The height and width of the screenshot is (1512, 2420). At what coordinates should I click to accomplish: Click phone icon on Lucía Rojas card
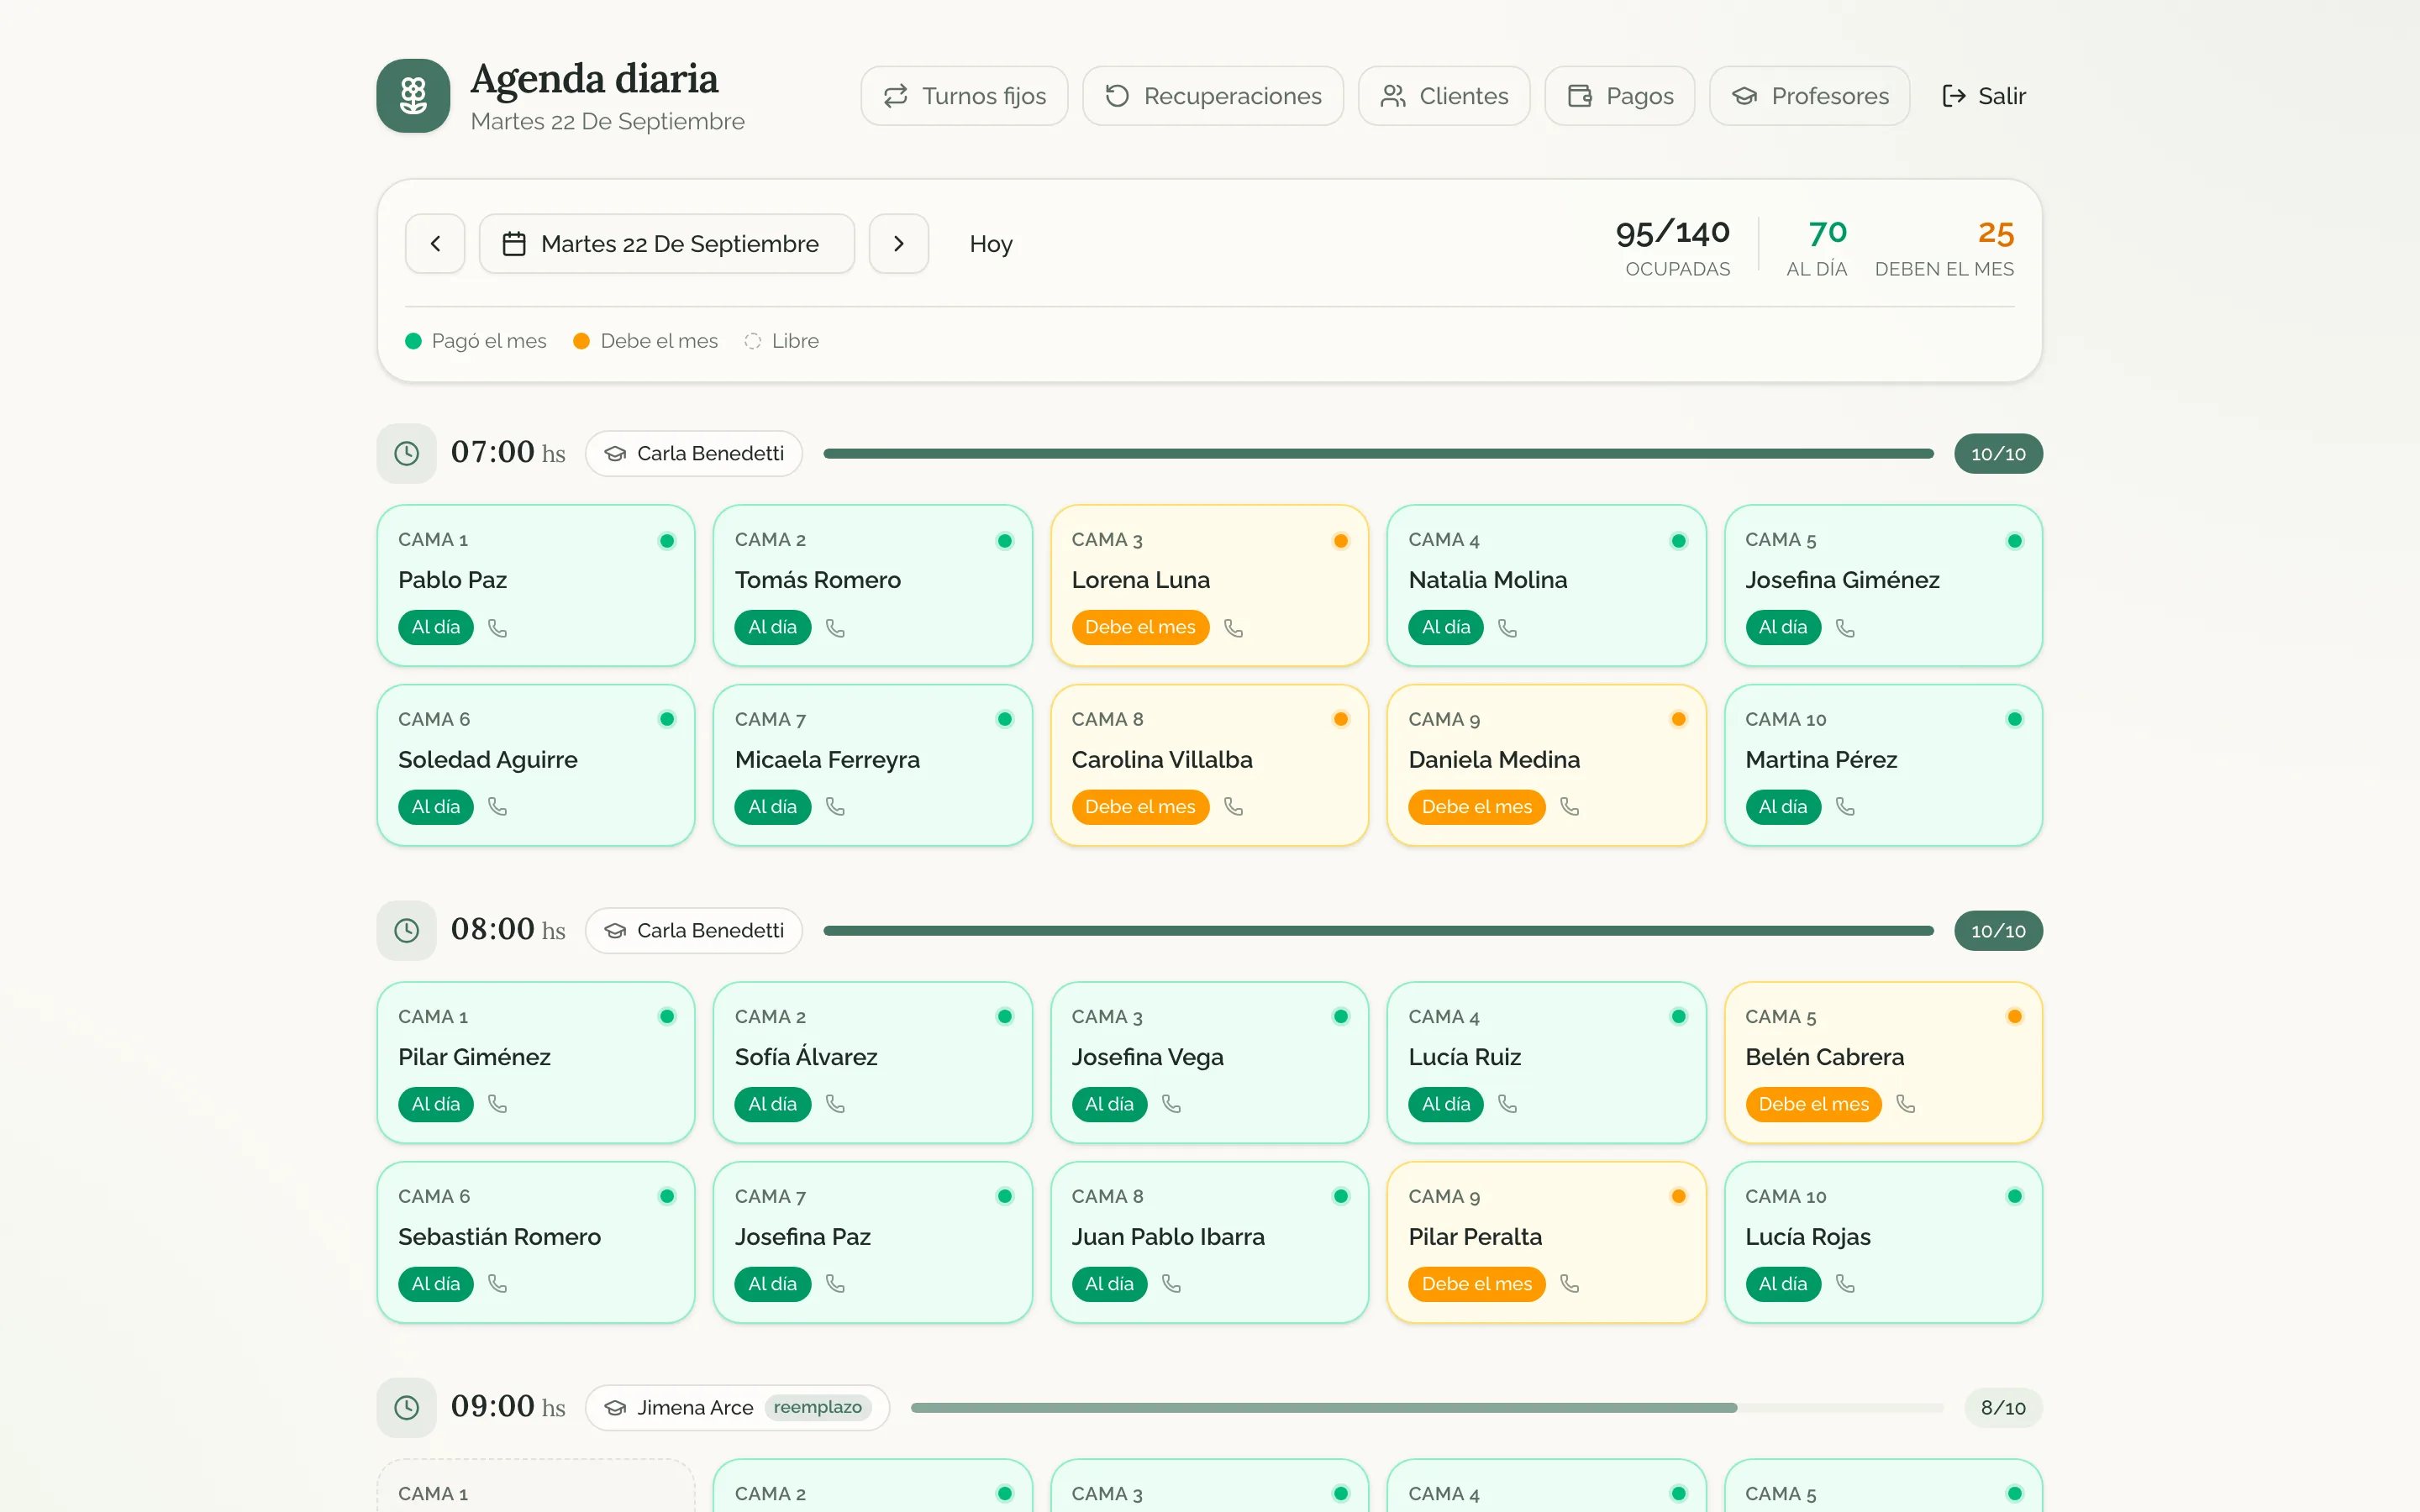pos(1845,1284)
